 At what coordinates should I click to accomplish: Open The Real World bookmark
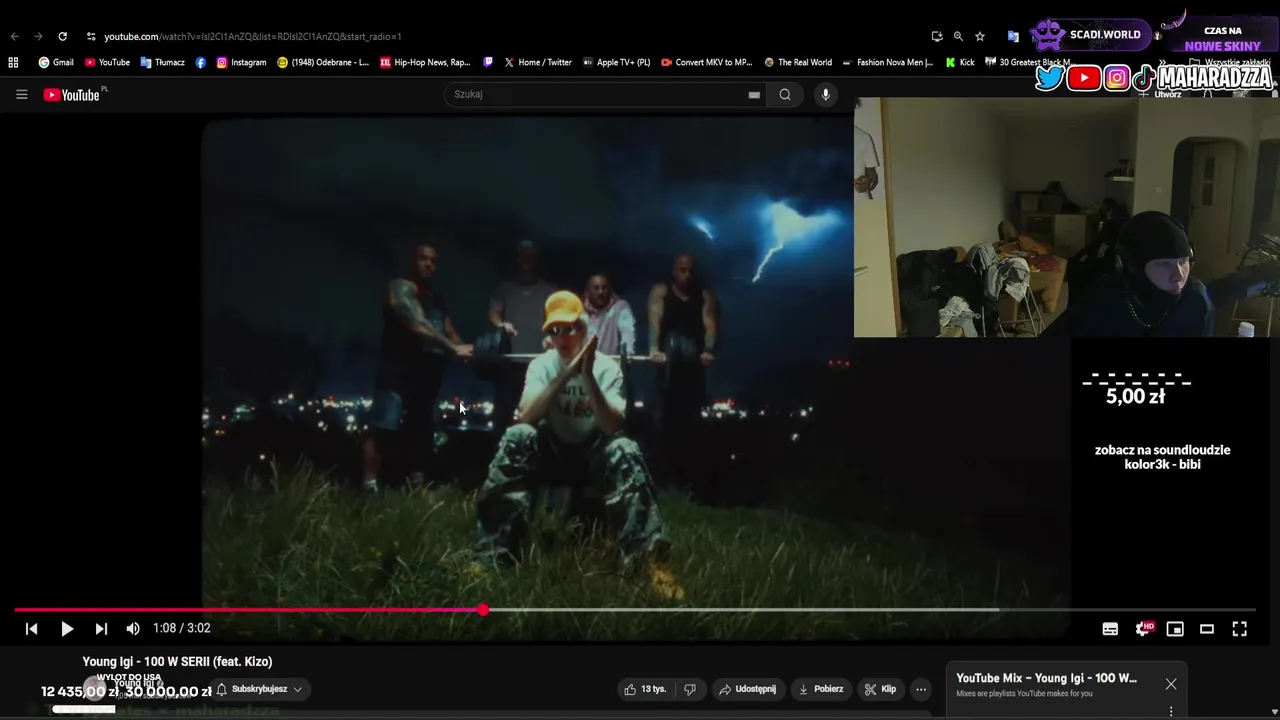tap(797, 62)
